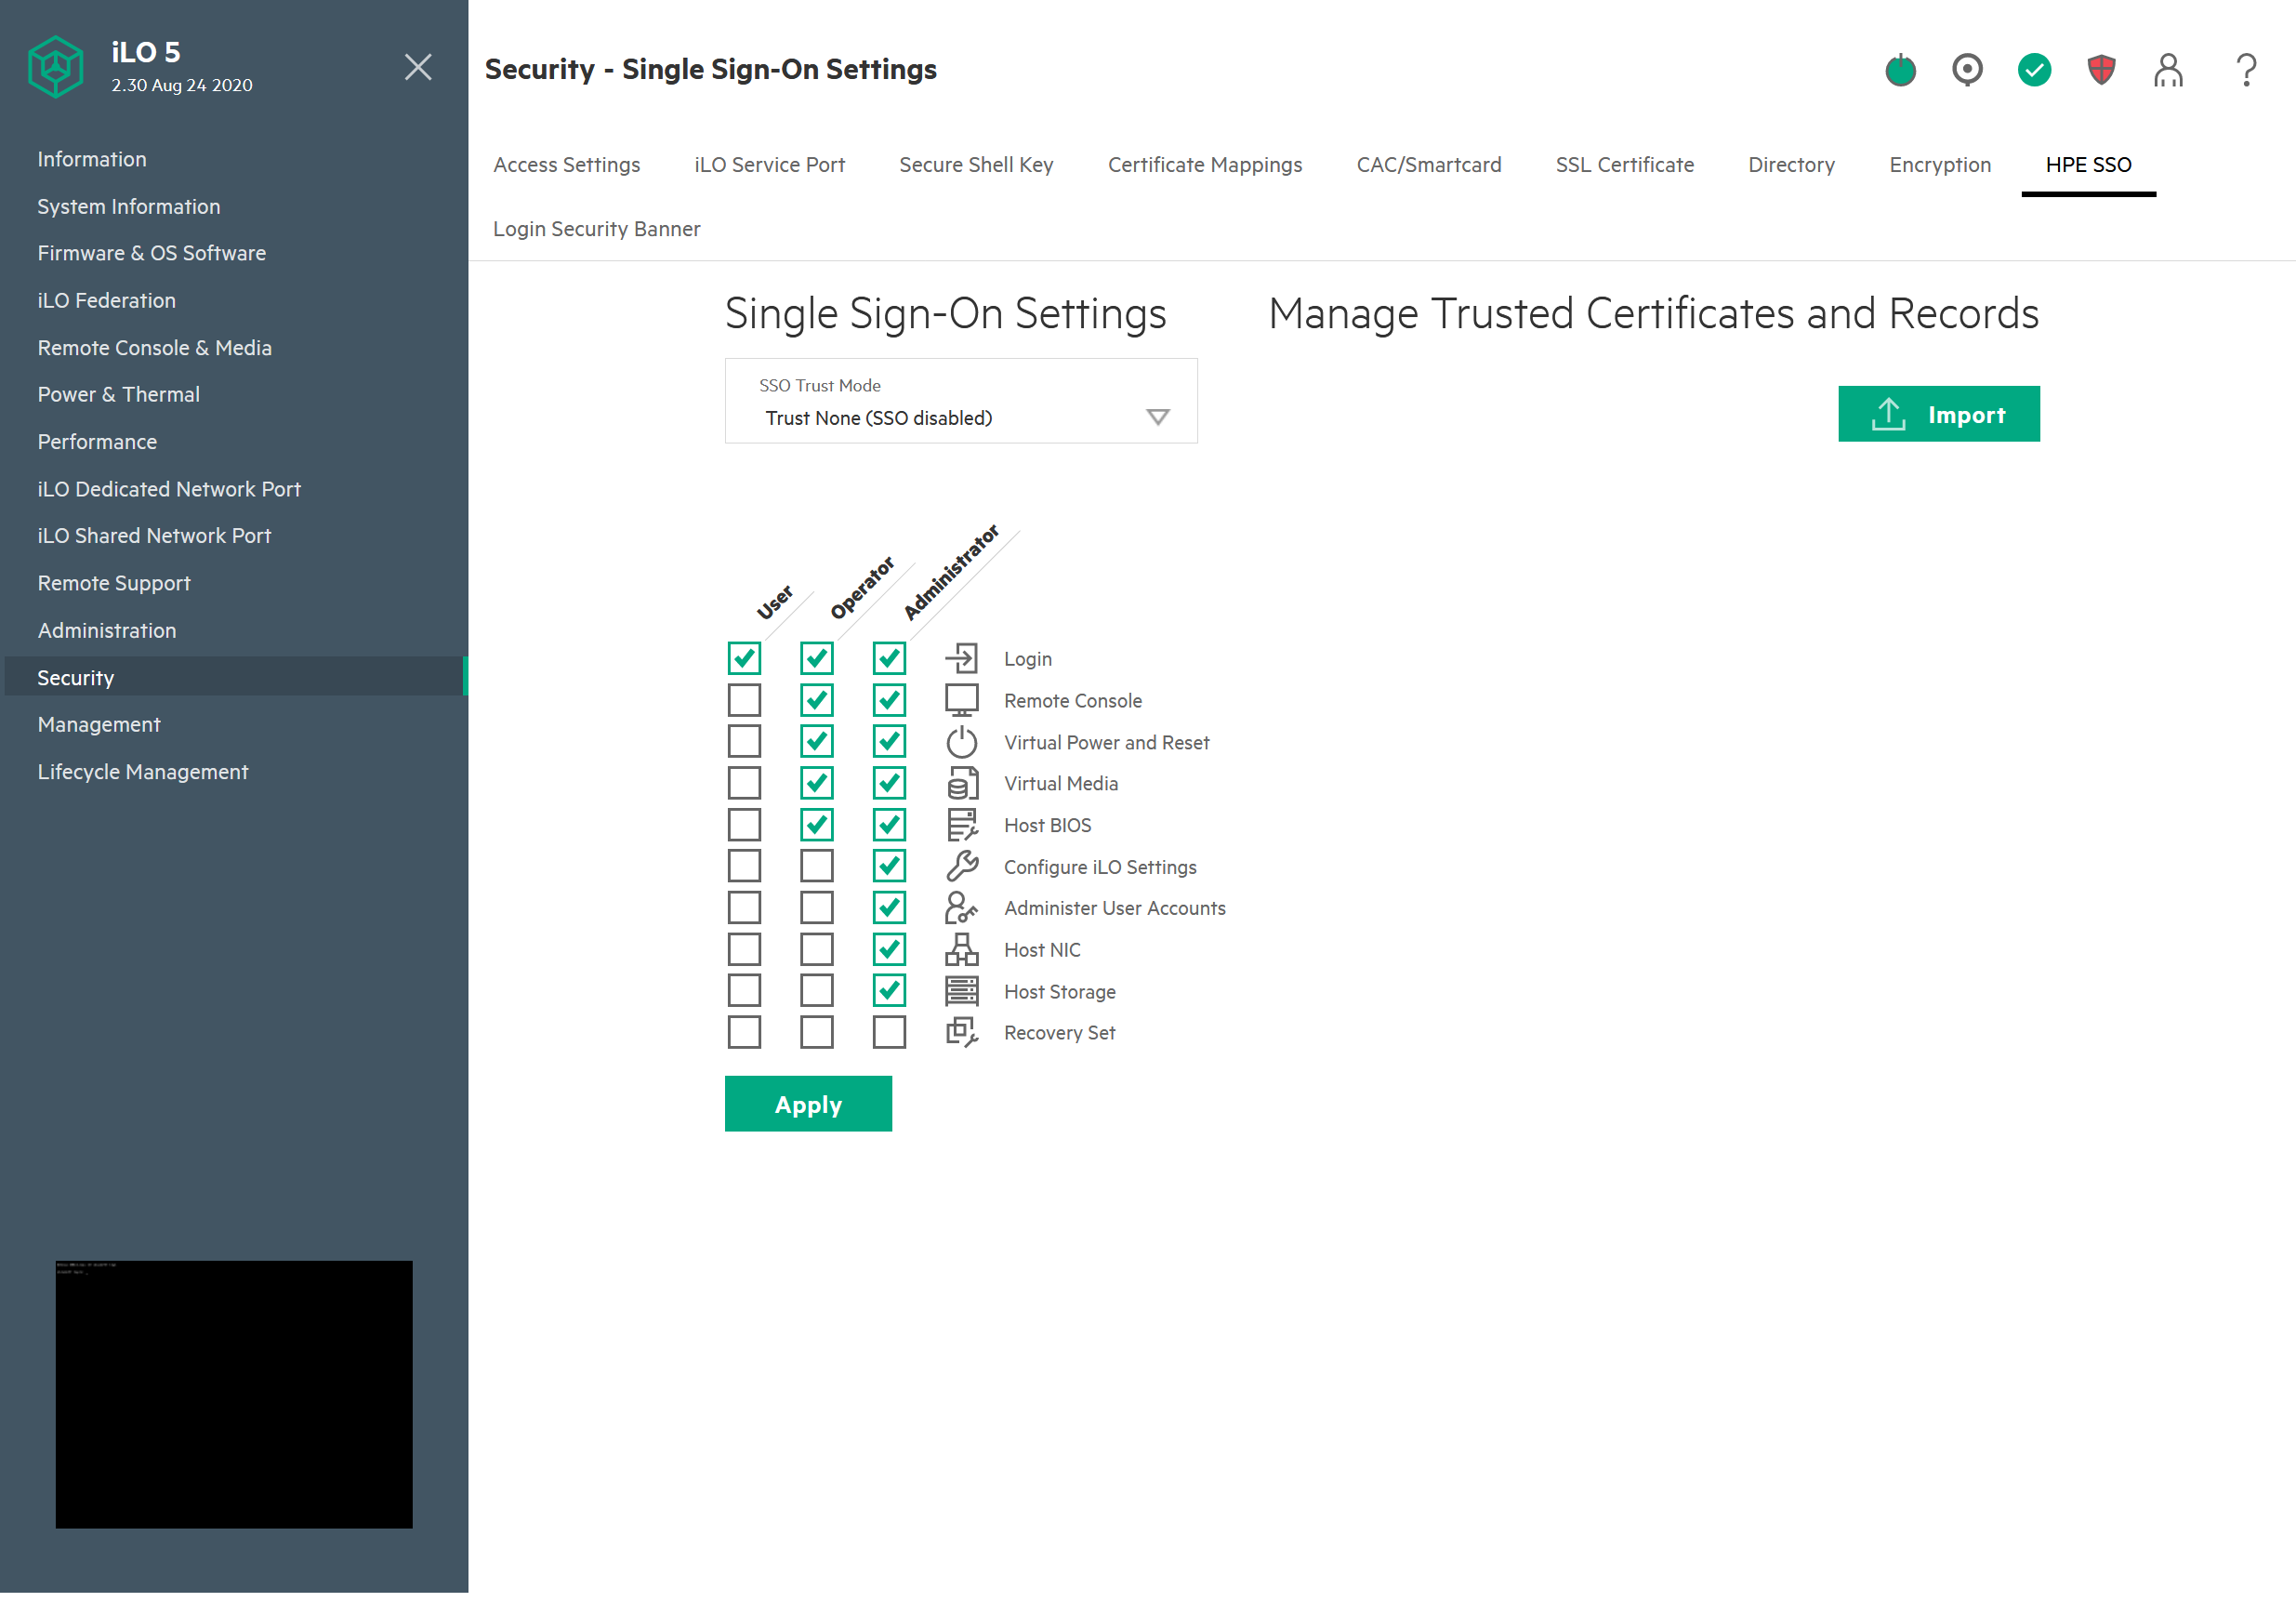Click the power status icon in header
The height and width of the screenshot is (1602, 2296).
click(x=1900, y=70)
